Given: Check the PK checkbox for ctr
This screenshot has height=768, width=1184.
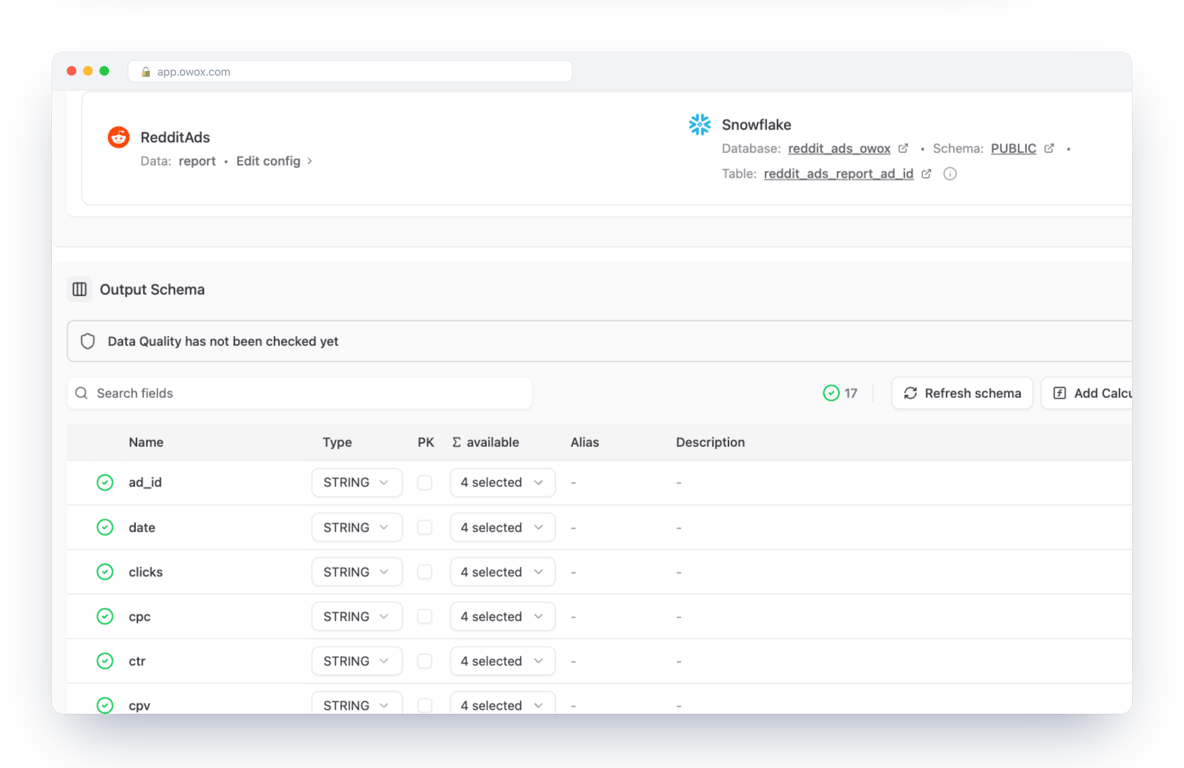Looking at the screenshot, I should (x=425, y=661).
